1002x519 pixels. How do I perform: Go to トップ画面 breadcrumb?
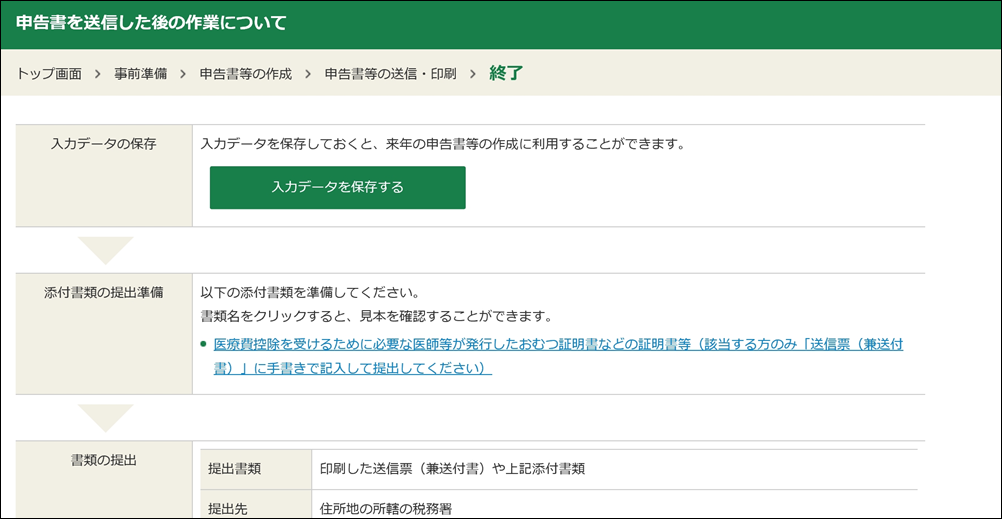pyautogui.click(x=49, y=74)
